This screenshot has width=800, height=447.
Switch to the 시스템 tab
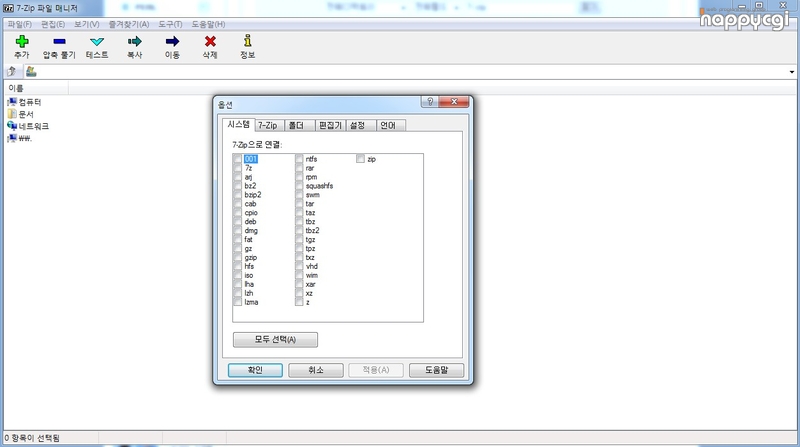click(238, 124)
